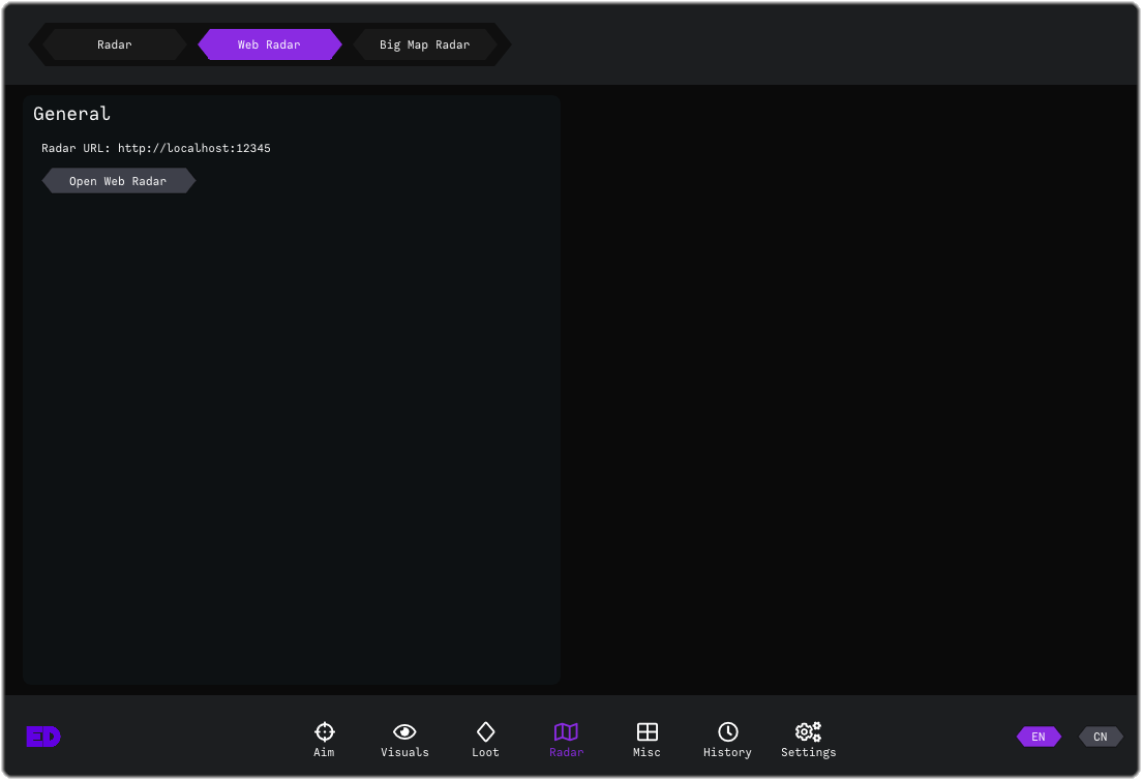Click the purple logo in bottom bar
Screen dimensions: 1142x780
(43, 737)
